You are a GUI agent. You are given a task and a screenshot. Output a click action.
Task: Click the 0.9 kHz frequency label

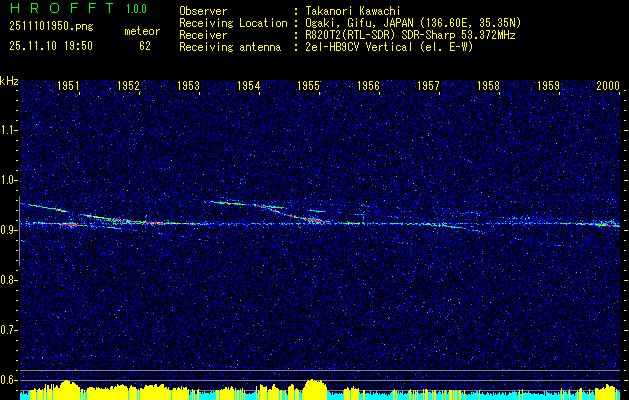[x=8, y=230]
